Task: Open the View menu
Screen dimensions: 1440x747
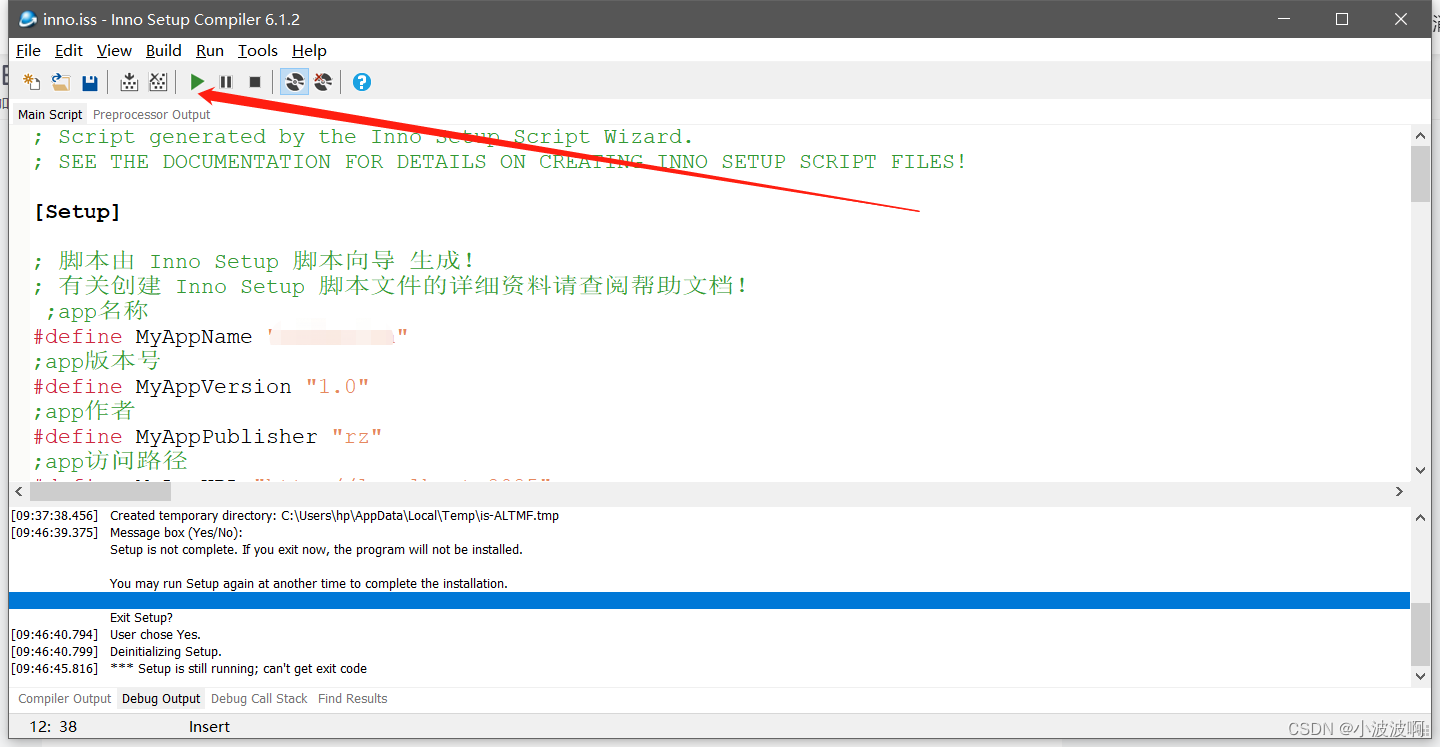Action: (x=114, y=50)
